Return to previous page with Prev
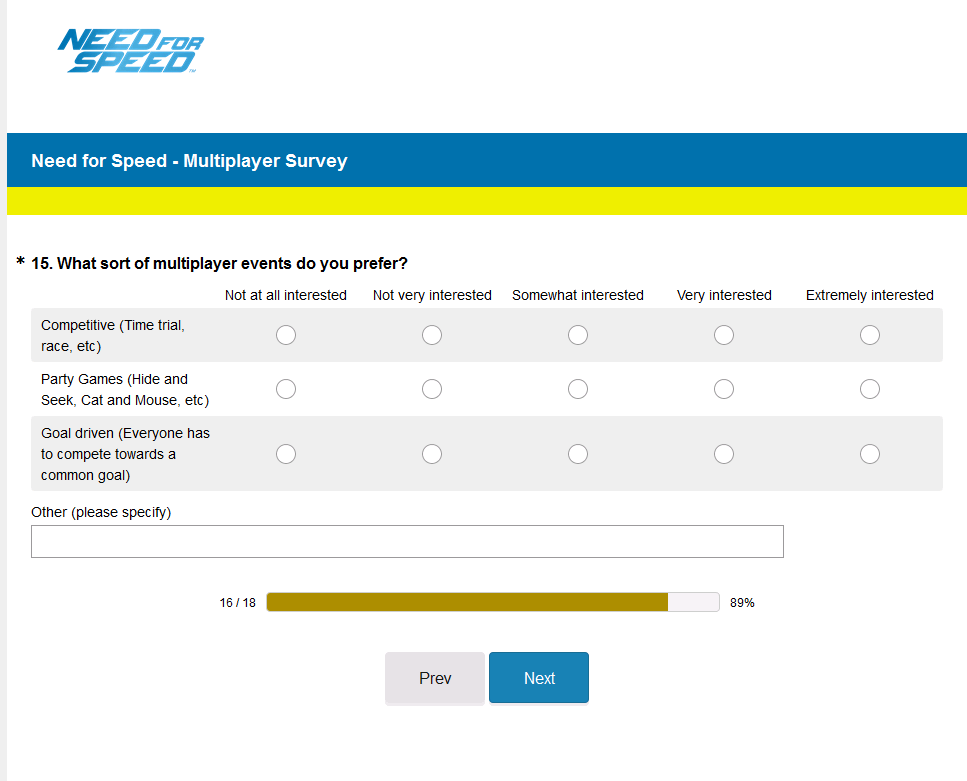Image resolution: width=967 pixels, height=781 pixels. click(x=435, y=678)
